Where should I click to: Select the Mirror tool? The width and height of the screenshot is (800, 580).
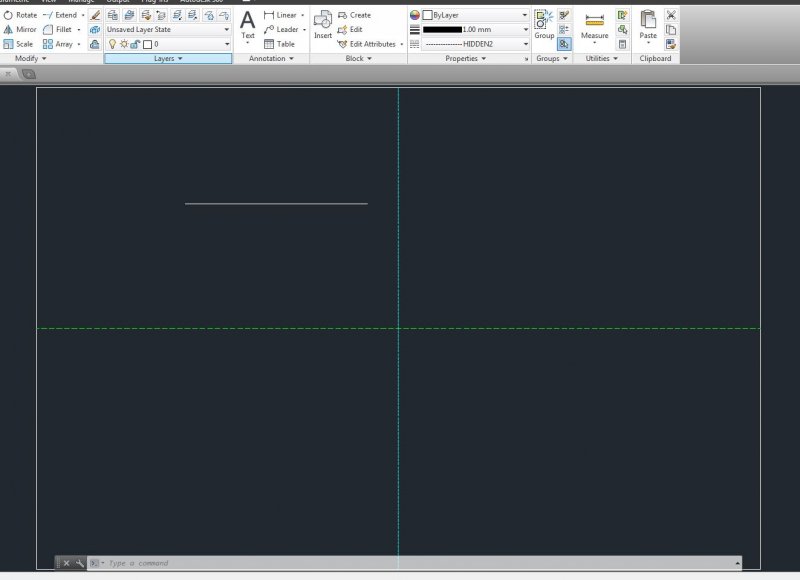click(20, 30)
